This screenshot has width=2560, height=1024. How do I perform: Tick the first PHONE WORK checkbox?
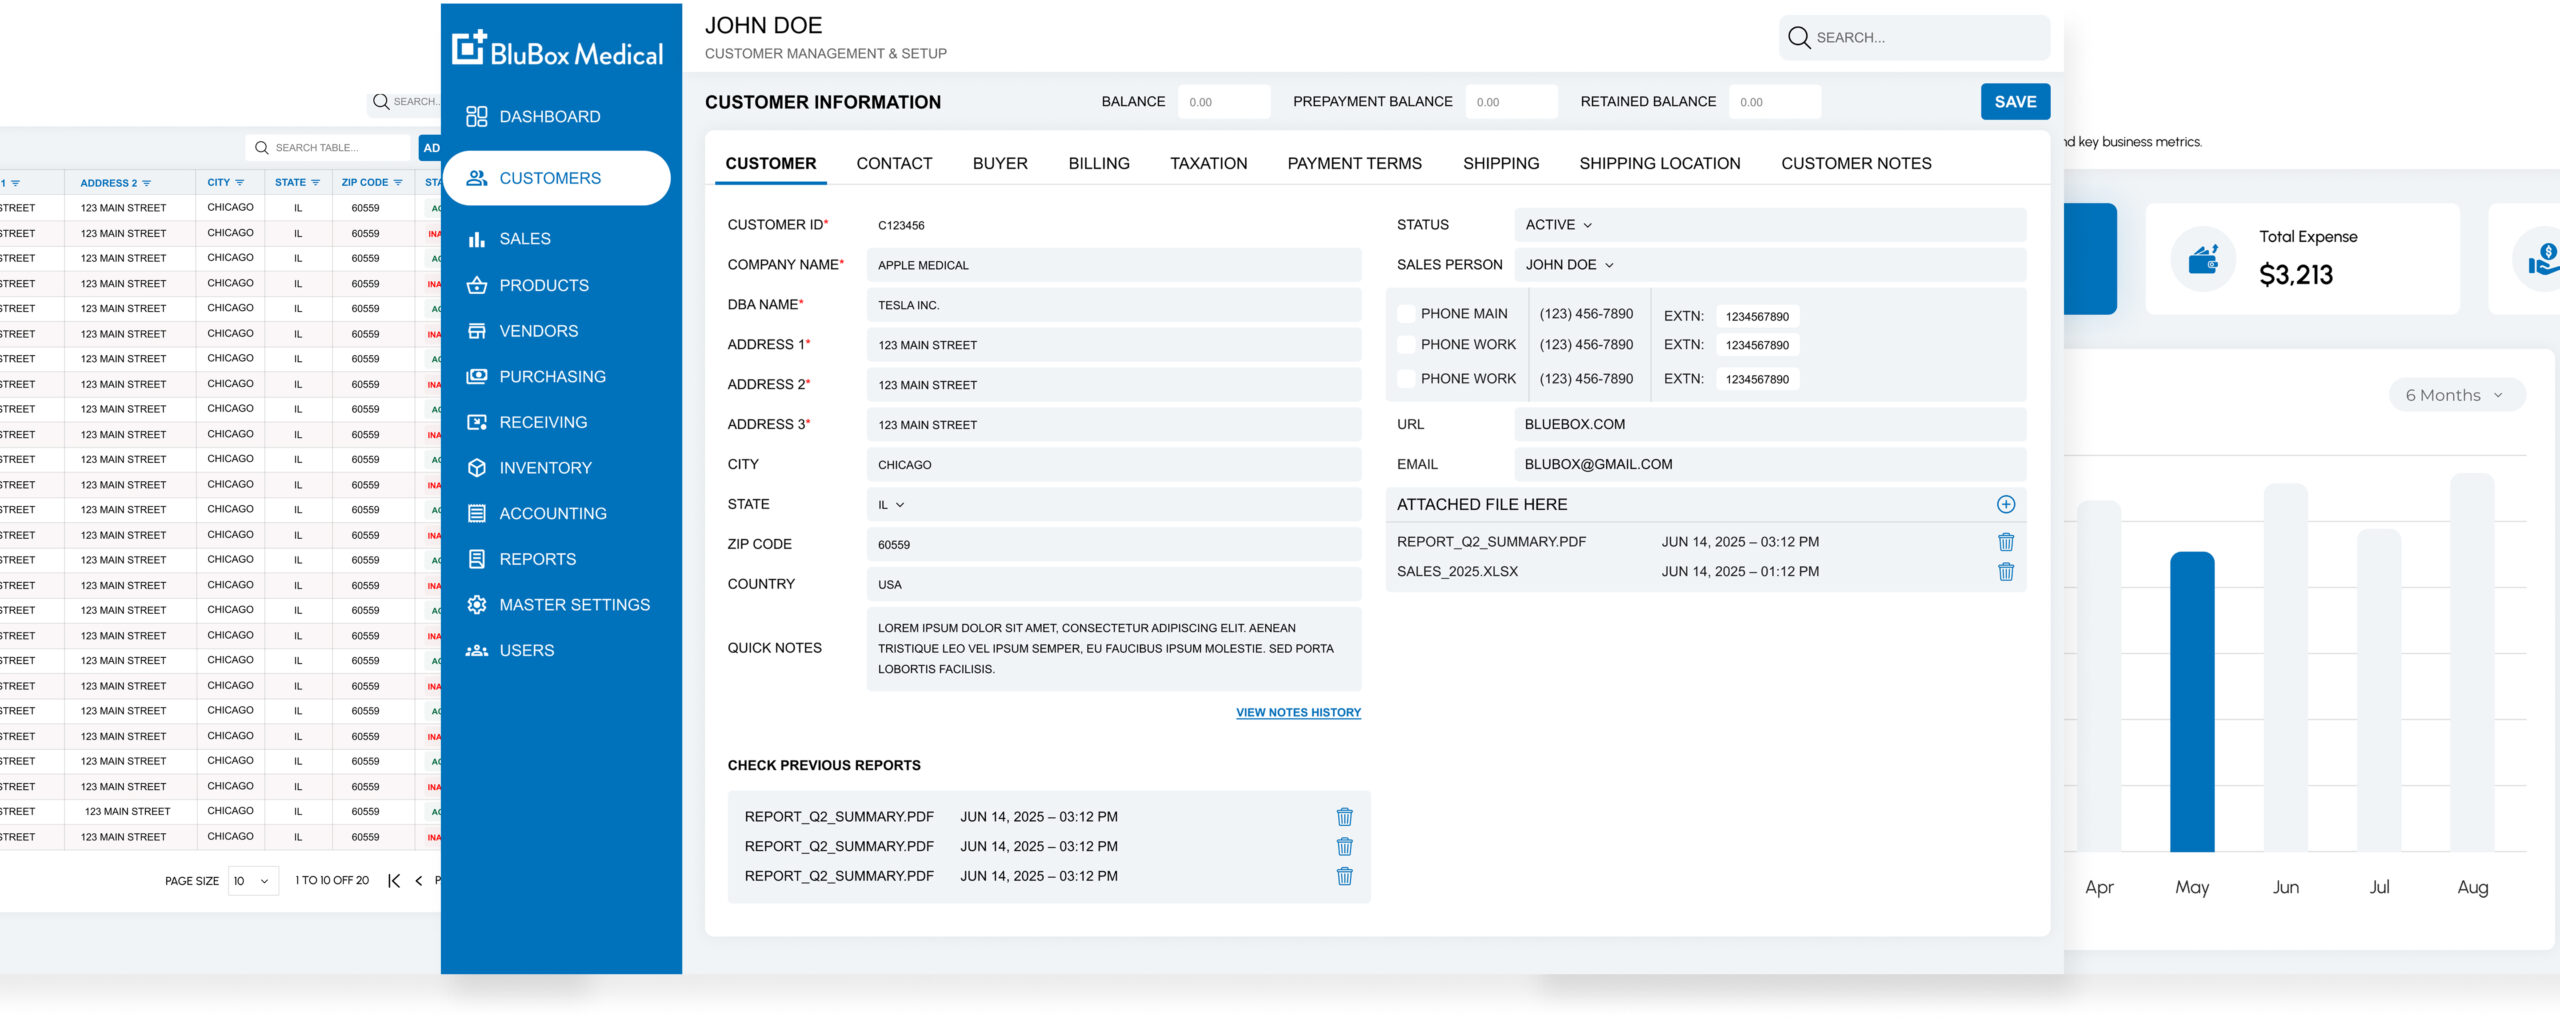coord(1405,345)
